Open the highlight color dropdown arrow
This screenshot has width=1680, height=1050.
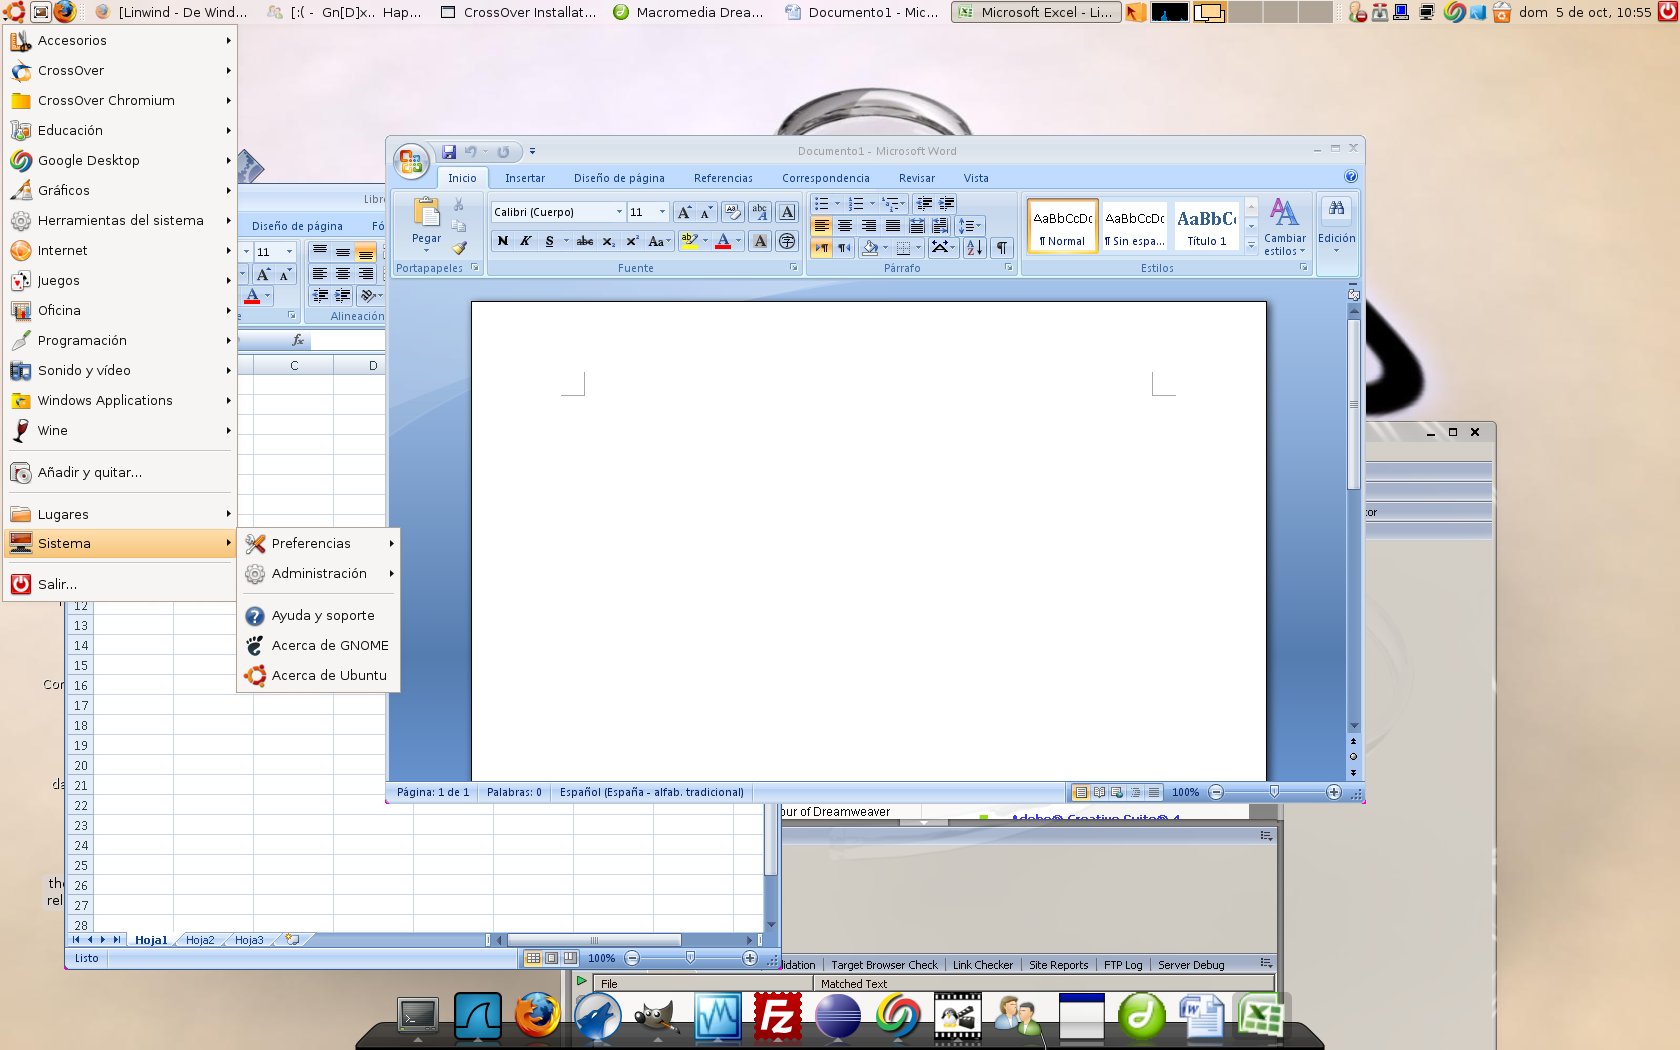click(705, 241)
